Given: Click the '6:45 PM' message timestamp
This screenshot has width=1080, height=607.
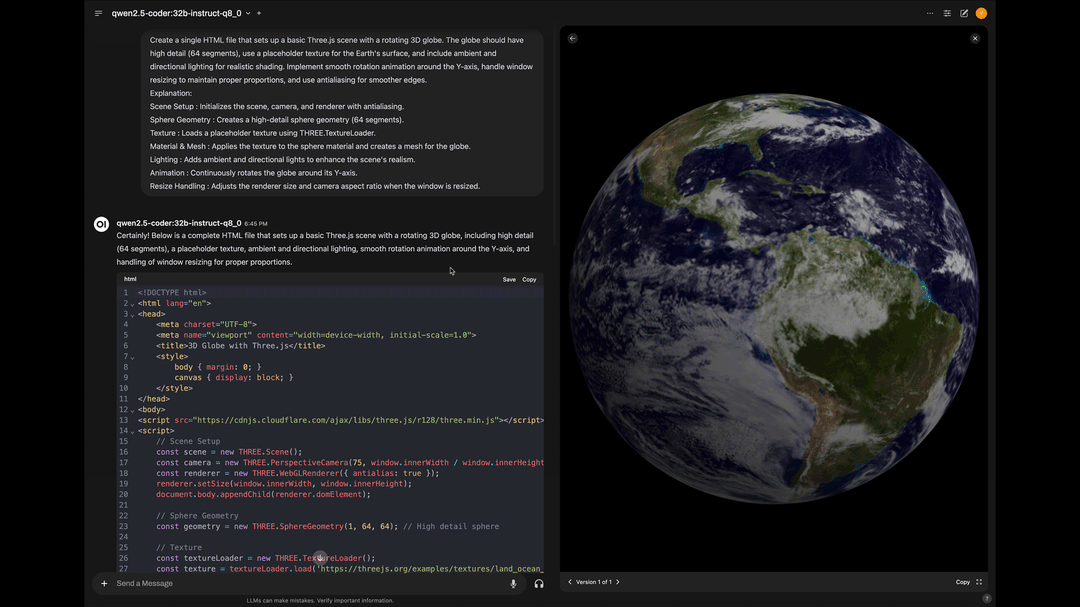Looking at the screenshot, I should (256, 224).
